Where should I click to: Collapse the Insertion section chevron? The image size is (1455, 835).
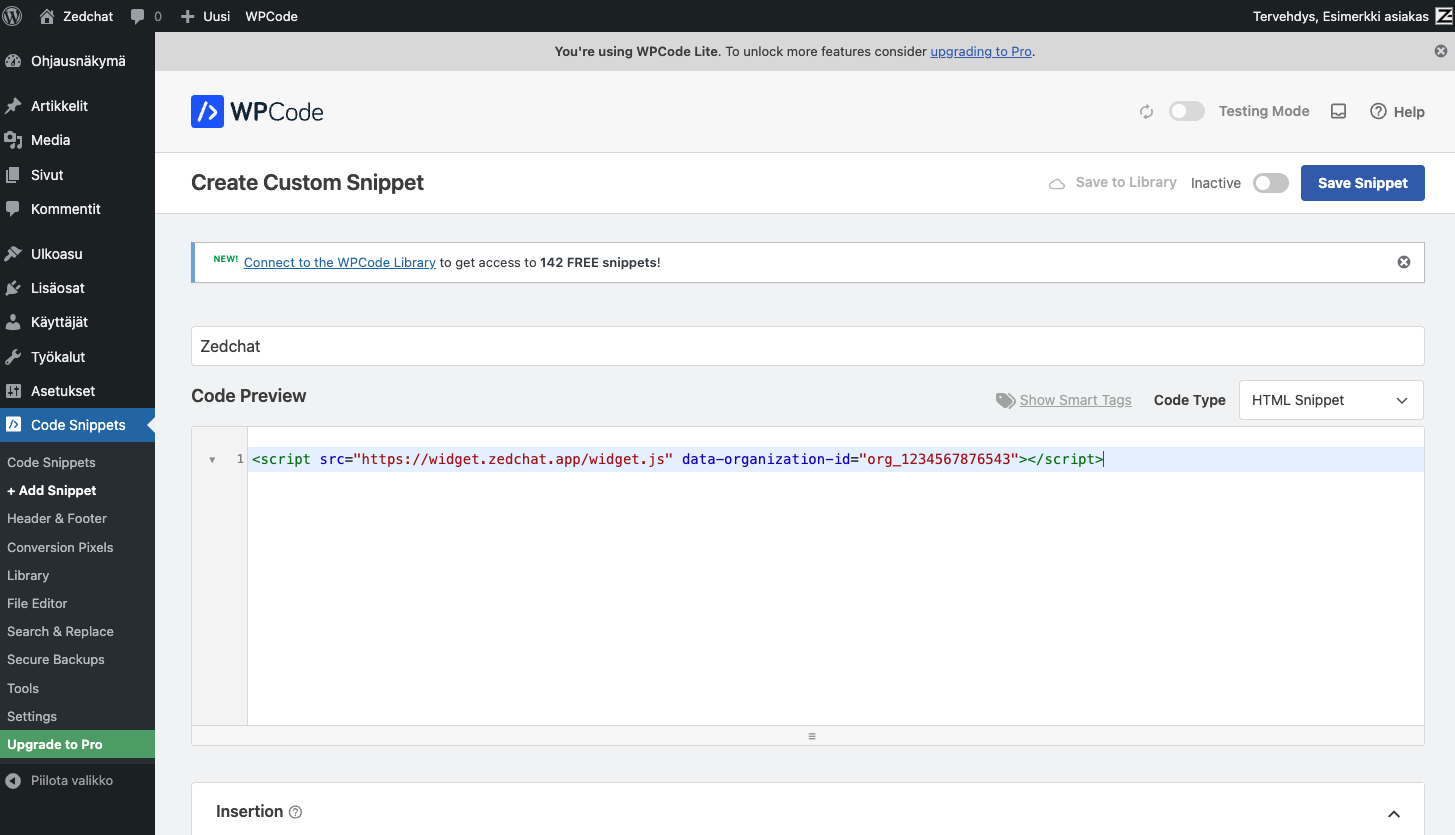[1394, 814]
